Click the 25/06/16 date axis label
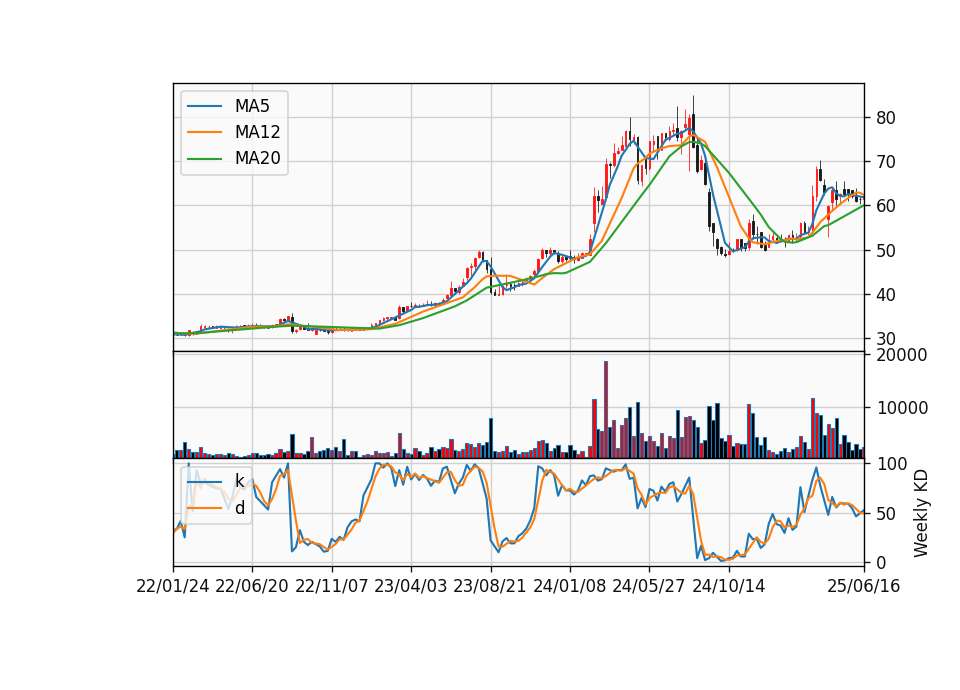Image resolution: width=960 pixels, height=690 pixels. click(864, 587)
